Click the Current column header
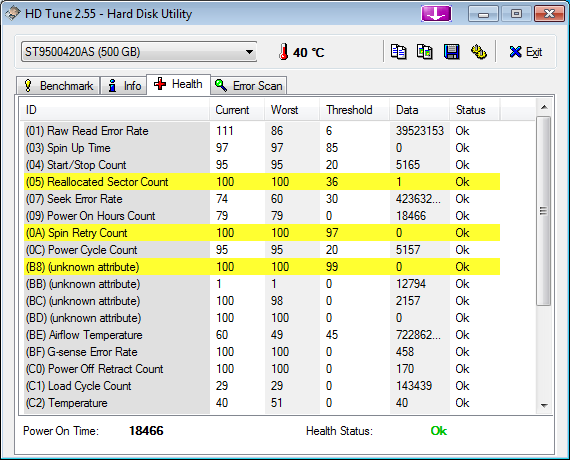The width and height of the screenshot is (571, 463). 237,110
